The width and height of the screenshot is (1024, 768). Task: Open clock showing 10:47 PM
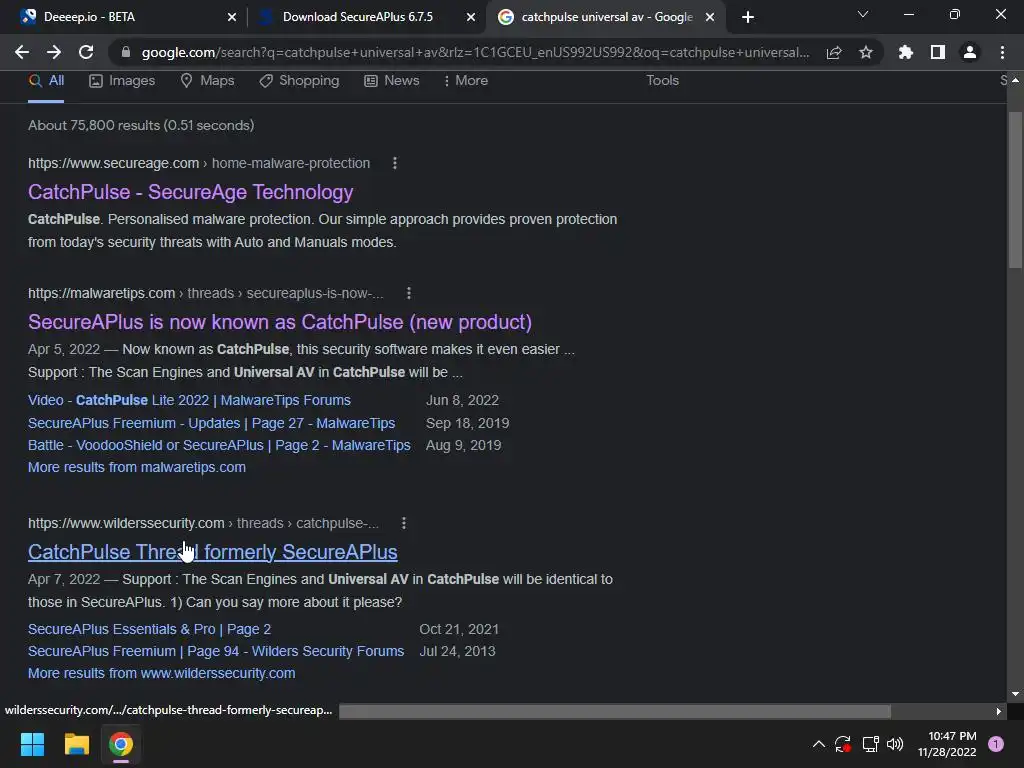click(947, 744)
